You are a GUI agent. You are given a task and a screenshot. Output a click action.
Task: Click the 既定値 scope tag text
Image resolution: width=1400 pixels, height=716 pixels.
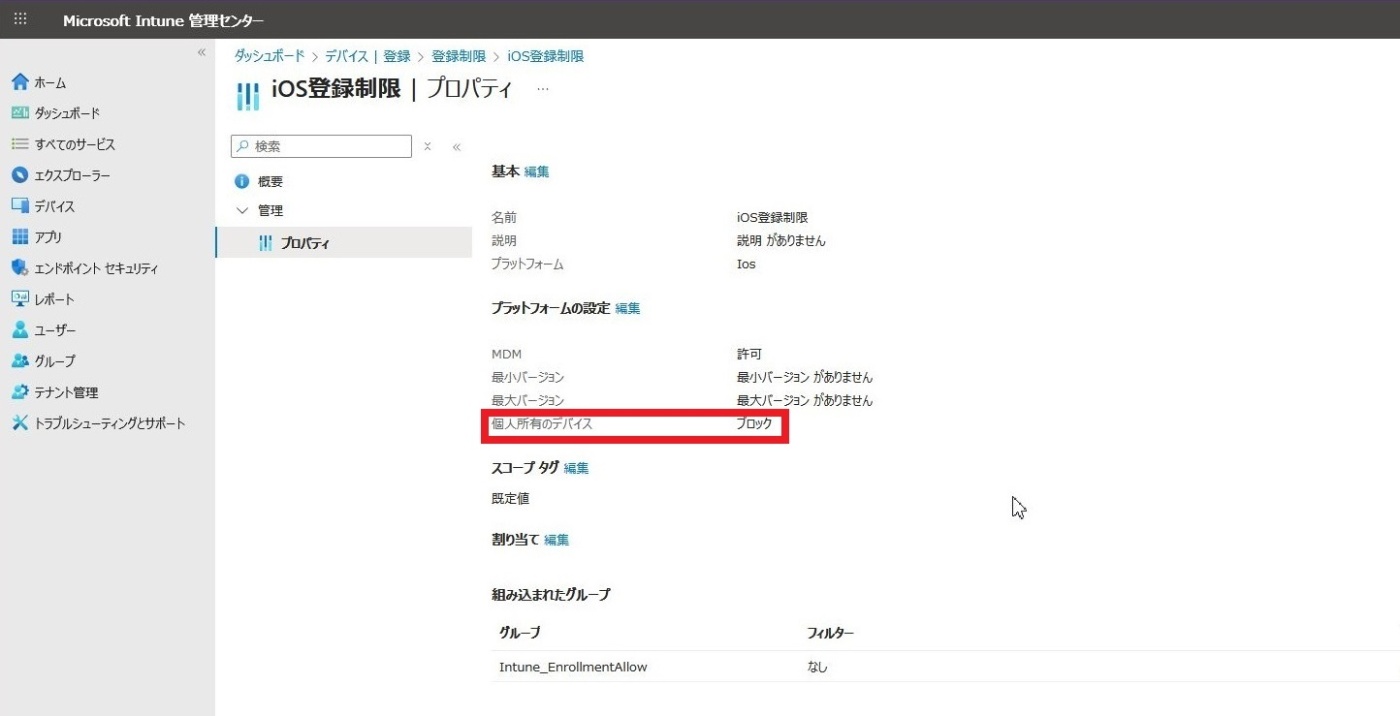coord(510,498)
